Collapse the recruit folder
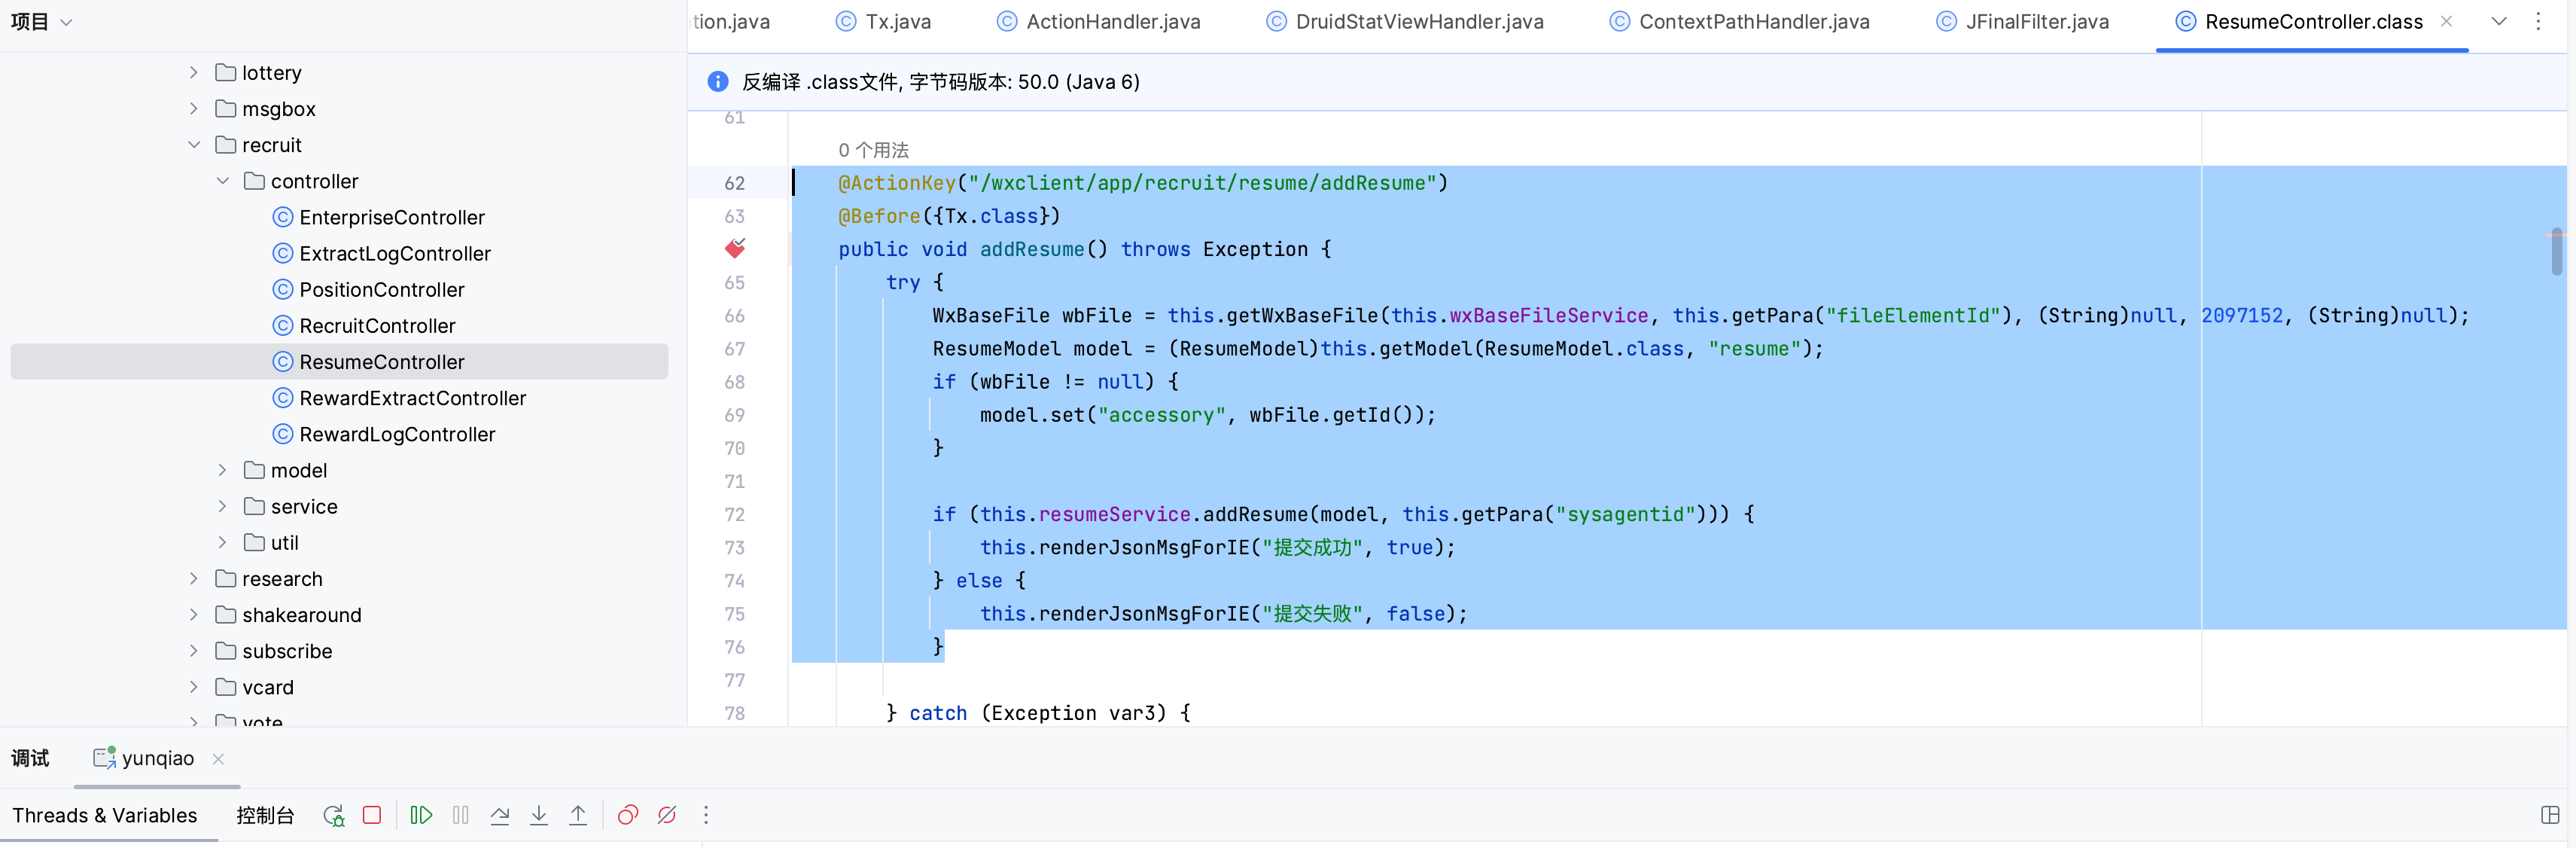The width and height of the screenshot is (2576, 848). point(194,145)
